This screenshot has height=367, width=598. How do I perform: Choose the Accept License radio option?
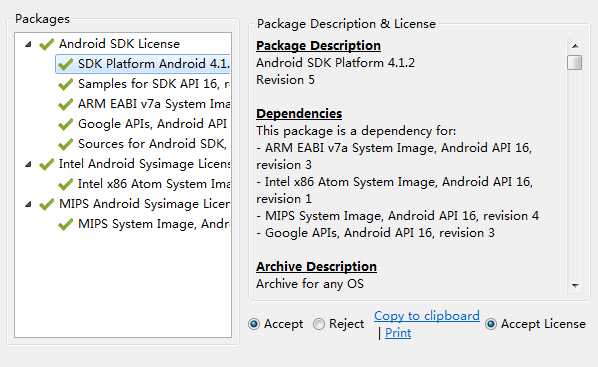tap(491, 324)
